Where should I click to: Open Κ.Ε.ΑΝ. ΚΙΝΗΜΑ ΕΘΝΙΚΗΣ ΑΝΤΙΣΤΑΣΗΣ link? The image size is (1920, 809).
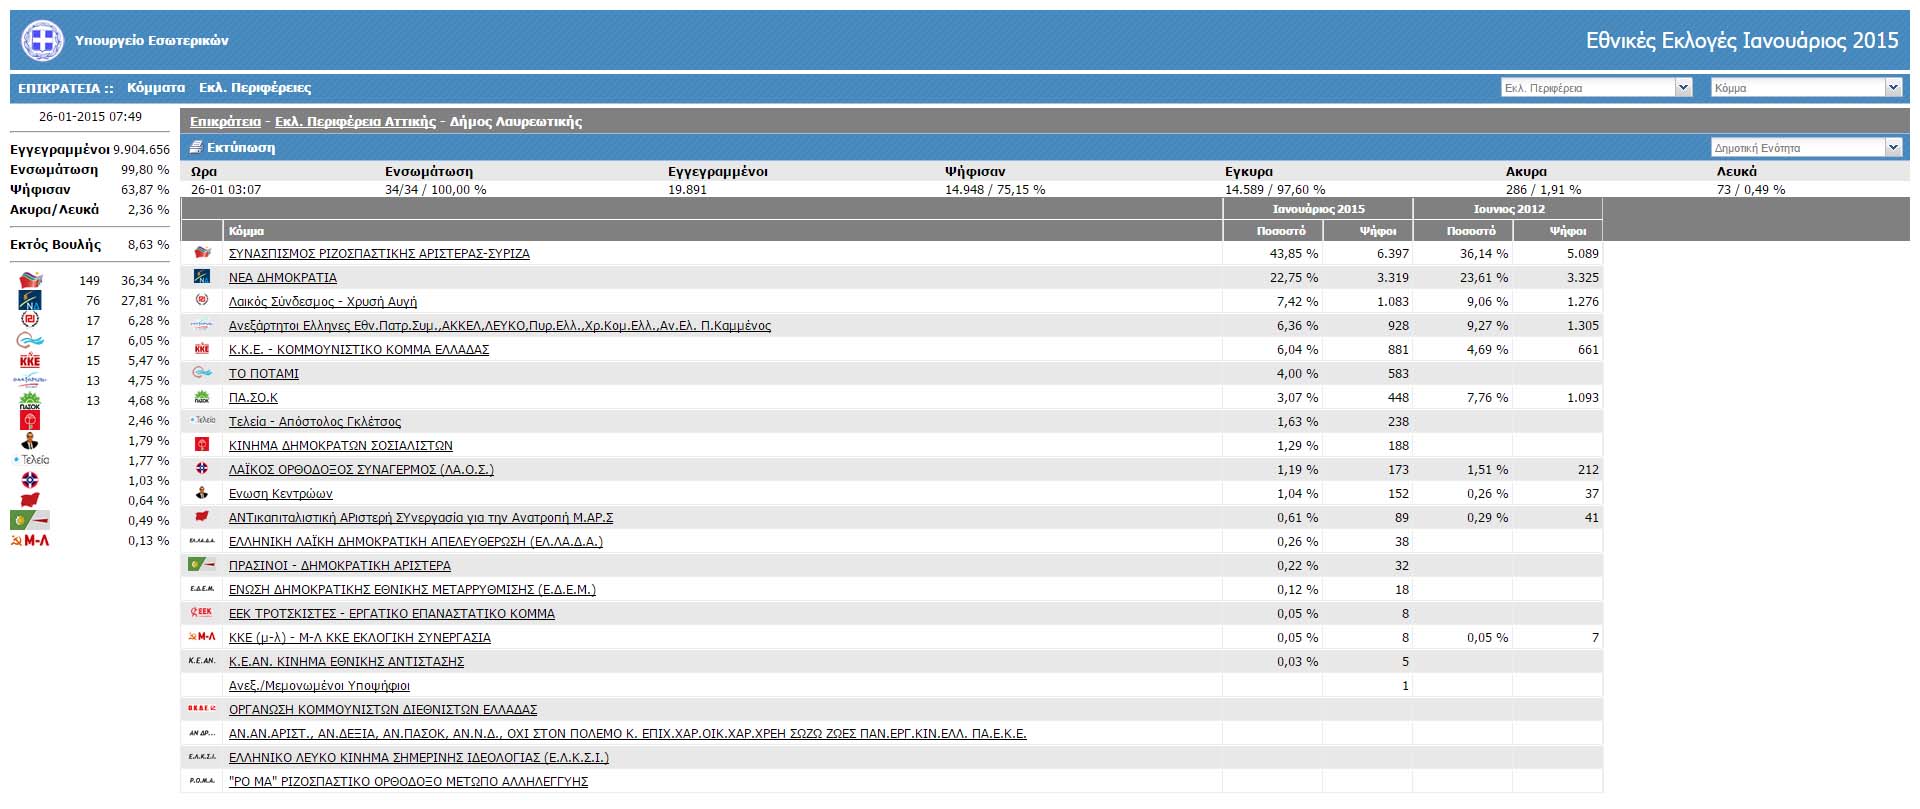[346, 662]
